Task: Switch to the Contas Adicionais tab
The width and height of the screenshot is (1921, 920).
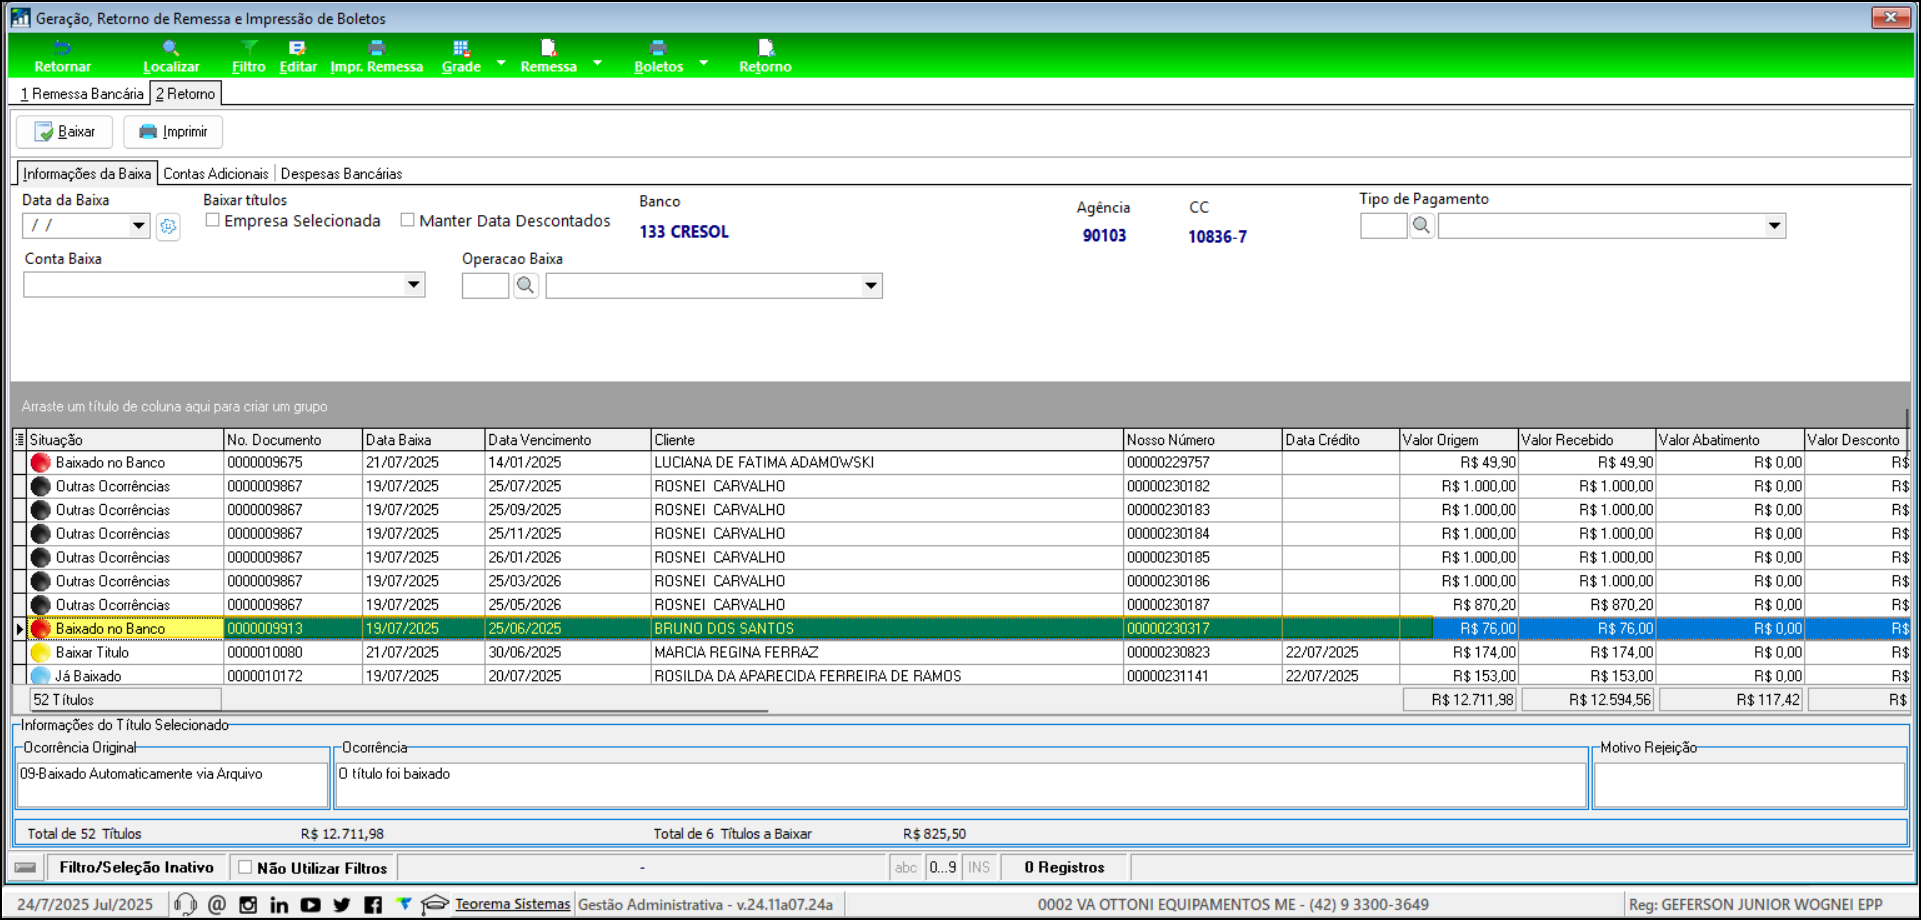Action: (x=216, y=174)
